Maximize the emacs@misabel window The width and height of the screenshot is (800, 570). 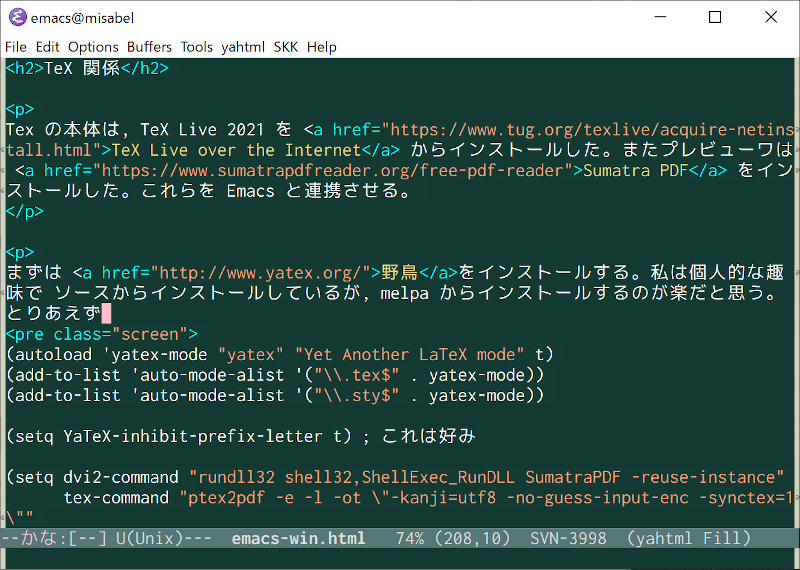[715, 17]
